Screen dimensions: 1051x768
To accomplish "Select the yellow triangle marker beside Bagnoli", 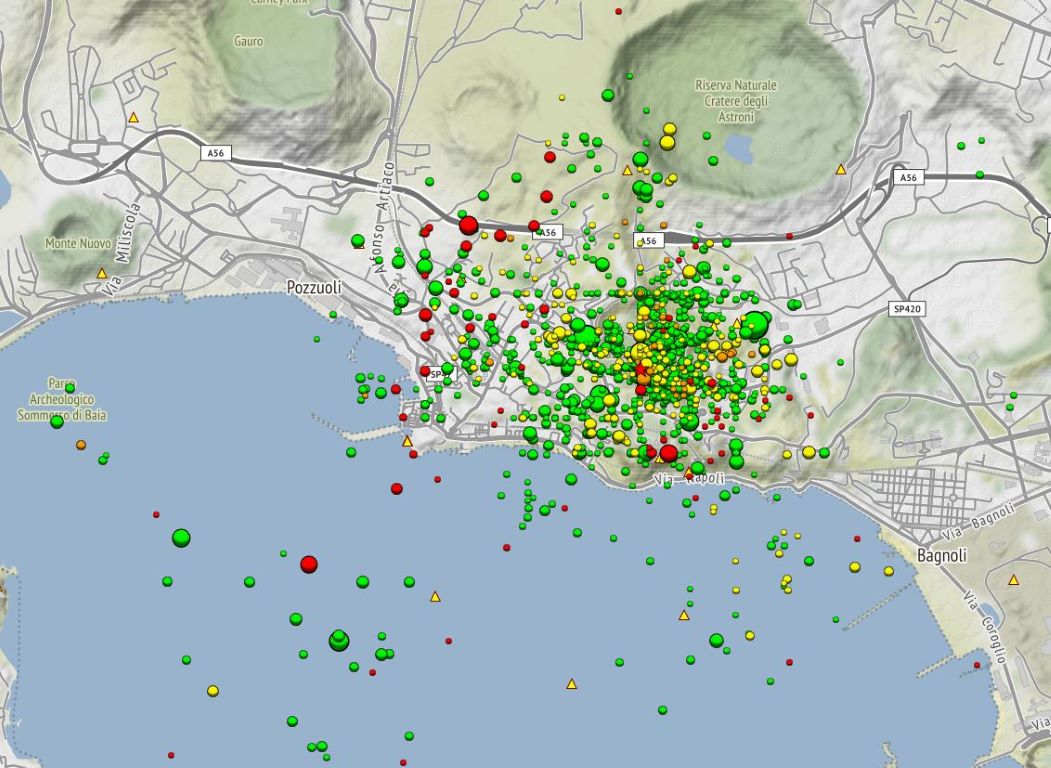I will click(x=1014, y=580).
